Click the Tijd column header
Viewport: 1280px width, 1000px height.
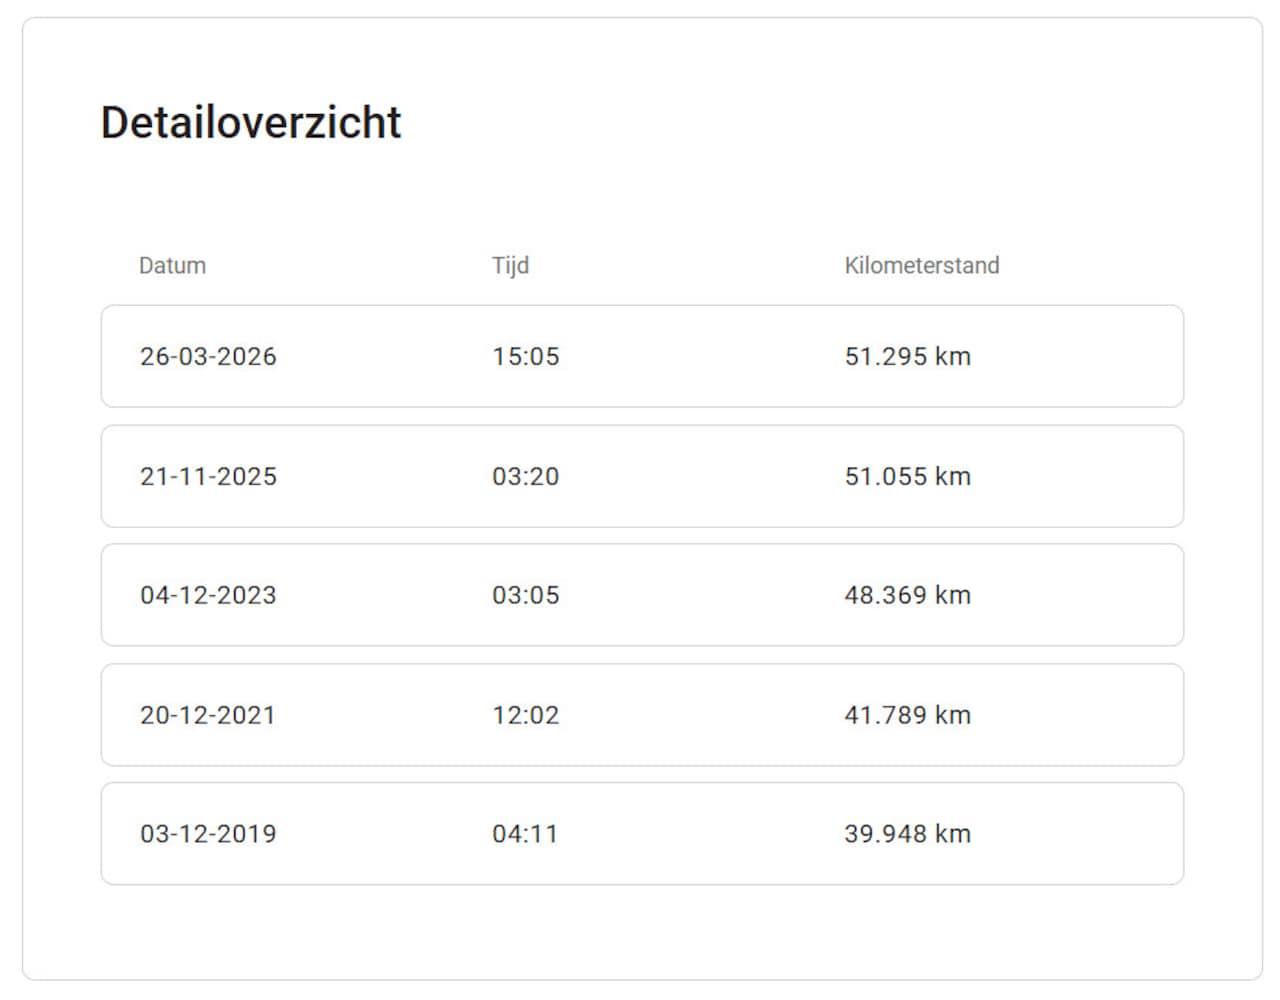coord(510,266)
